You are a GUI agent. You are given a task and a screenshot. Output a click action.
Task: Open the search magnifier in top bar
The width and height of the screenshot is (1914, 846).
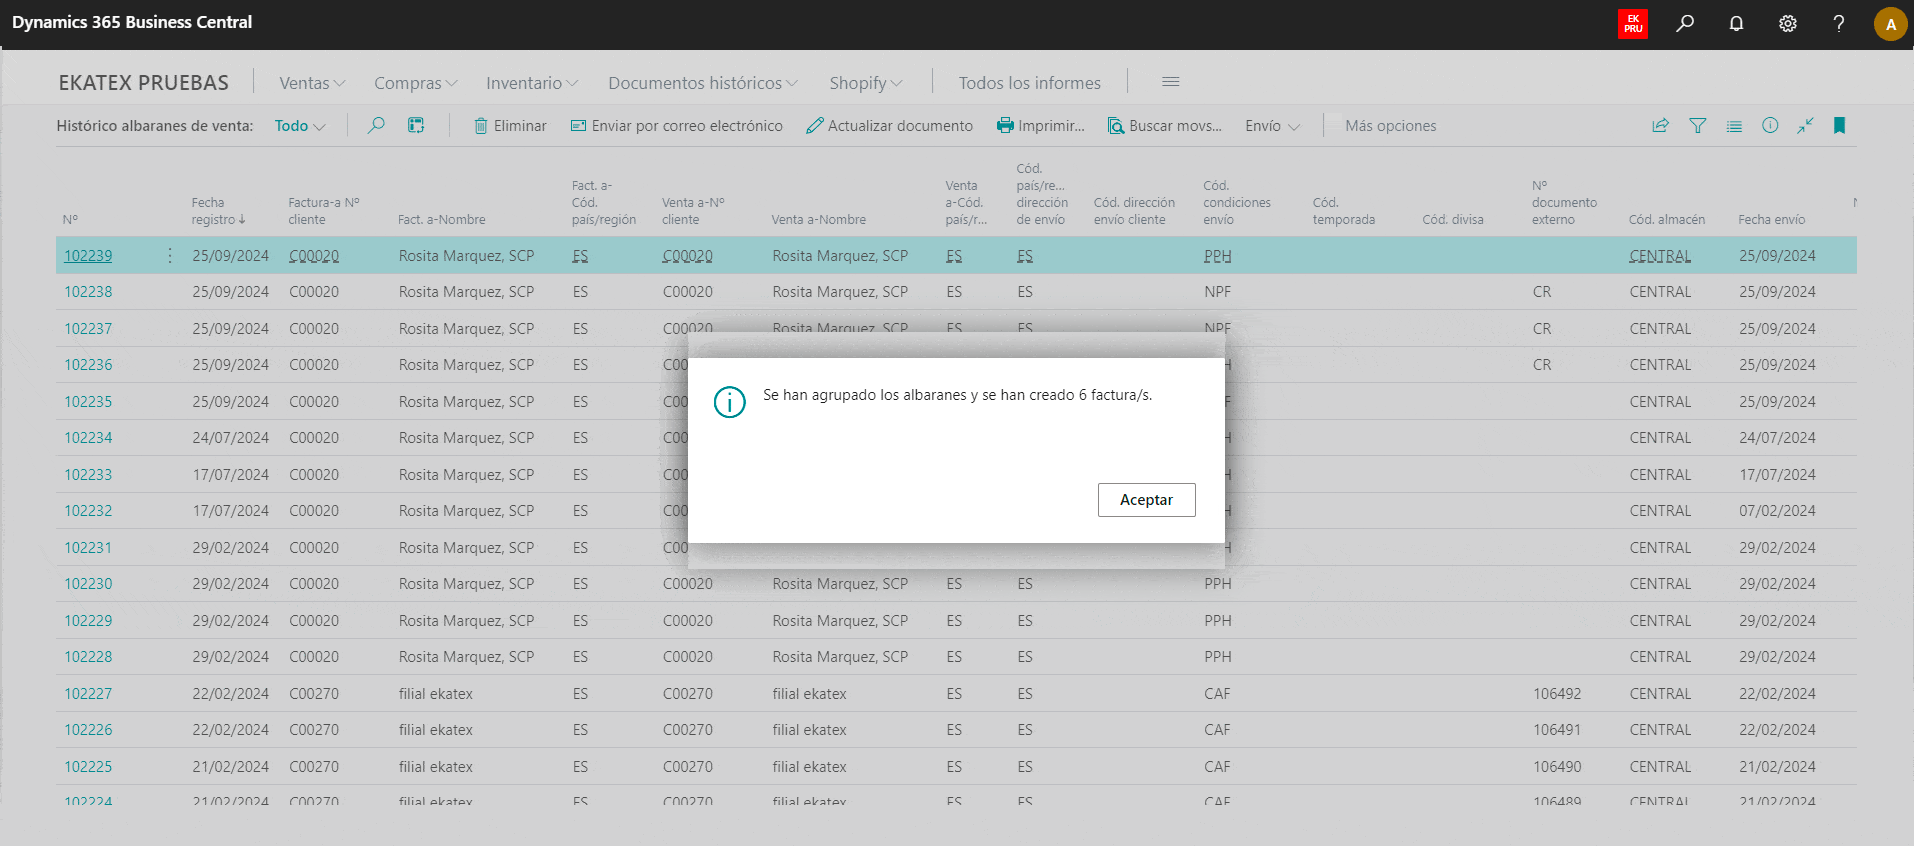pyautogui.click(x=1685, y=23)
